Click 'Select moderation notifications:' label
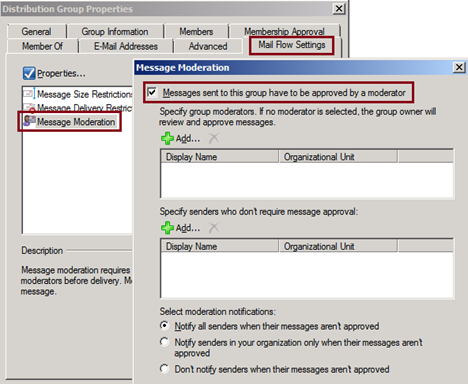This screenshot has width=468, height=384. (217, 311)
